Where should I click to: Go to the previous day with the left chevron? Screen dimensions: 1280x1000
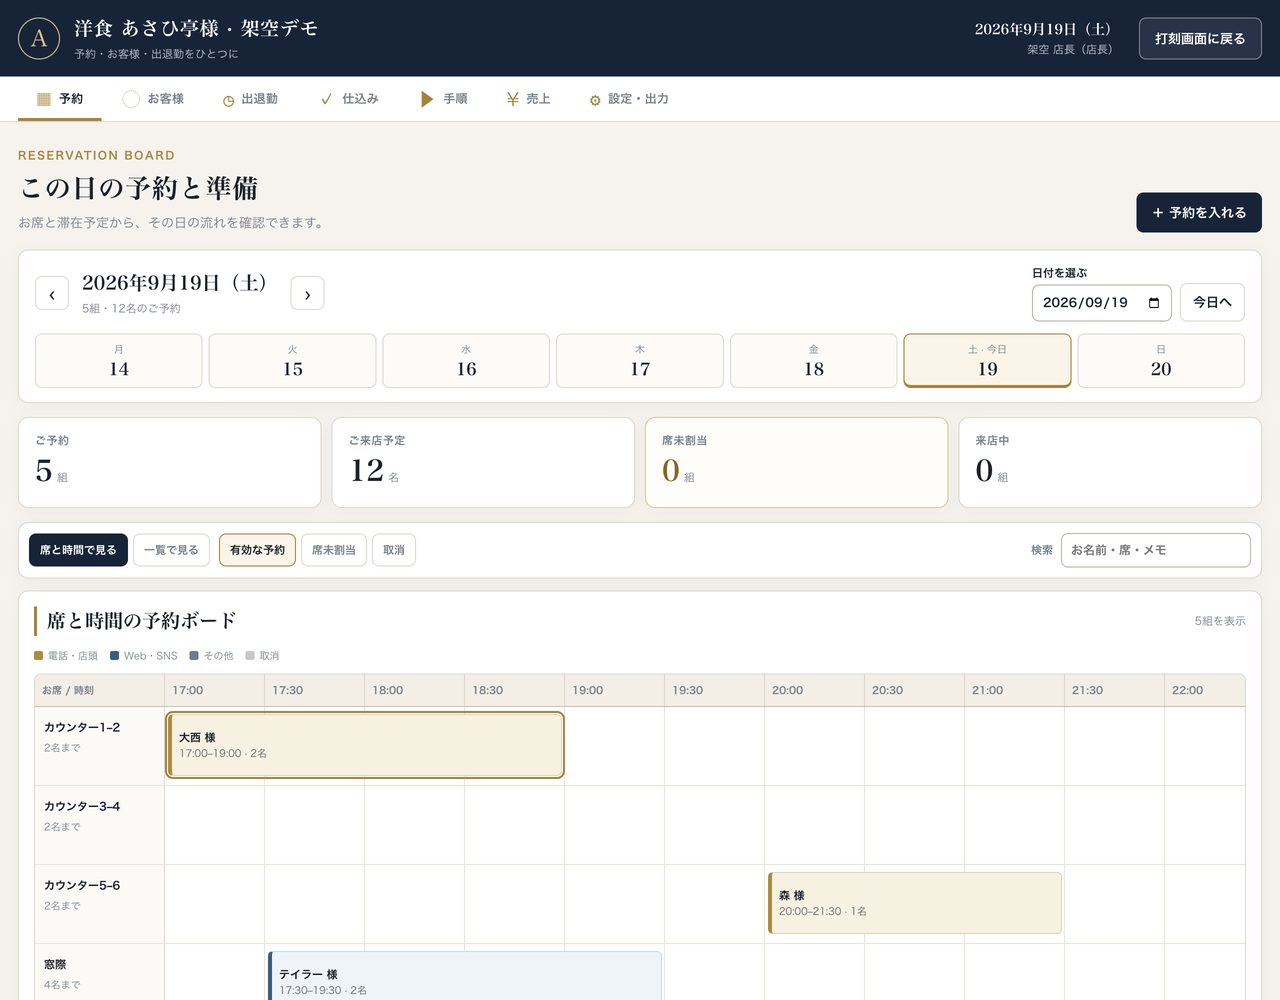click(x=52, y=294)
